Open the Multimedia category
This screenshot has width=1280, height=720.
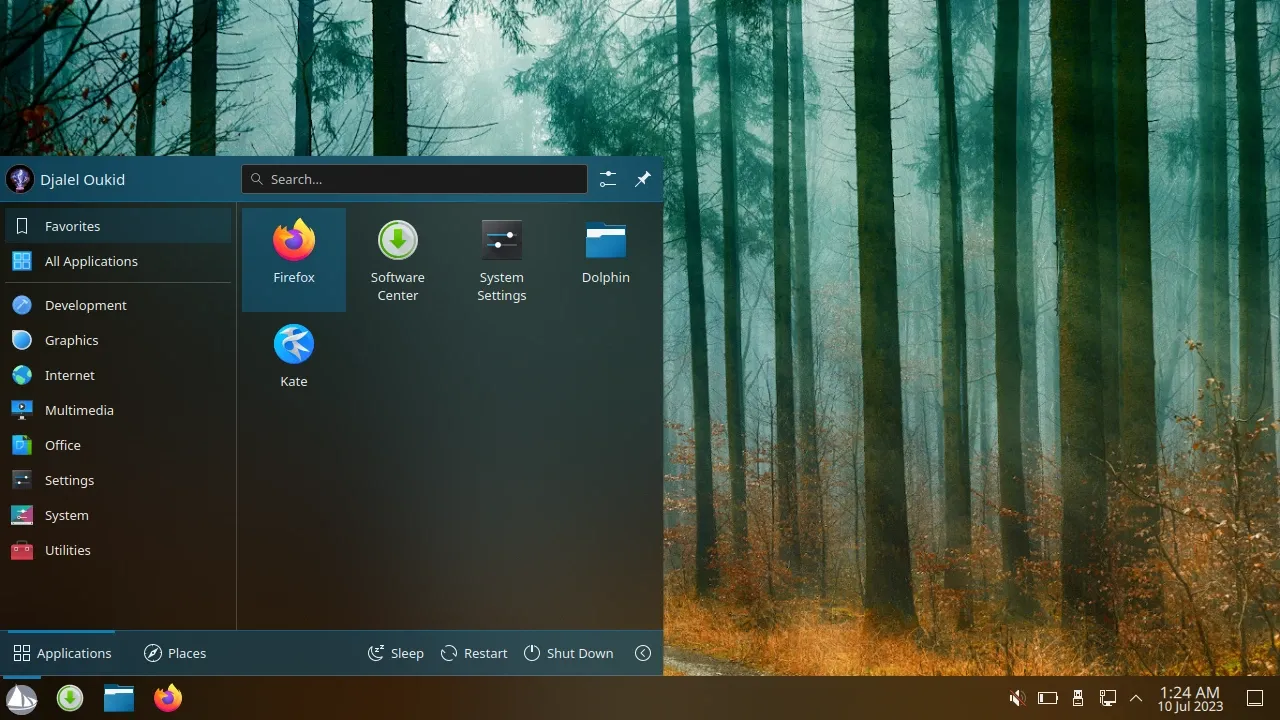click(118, 410)
